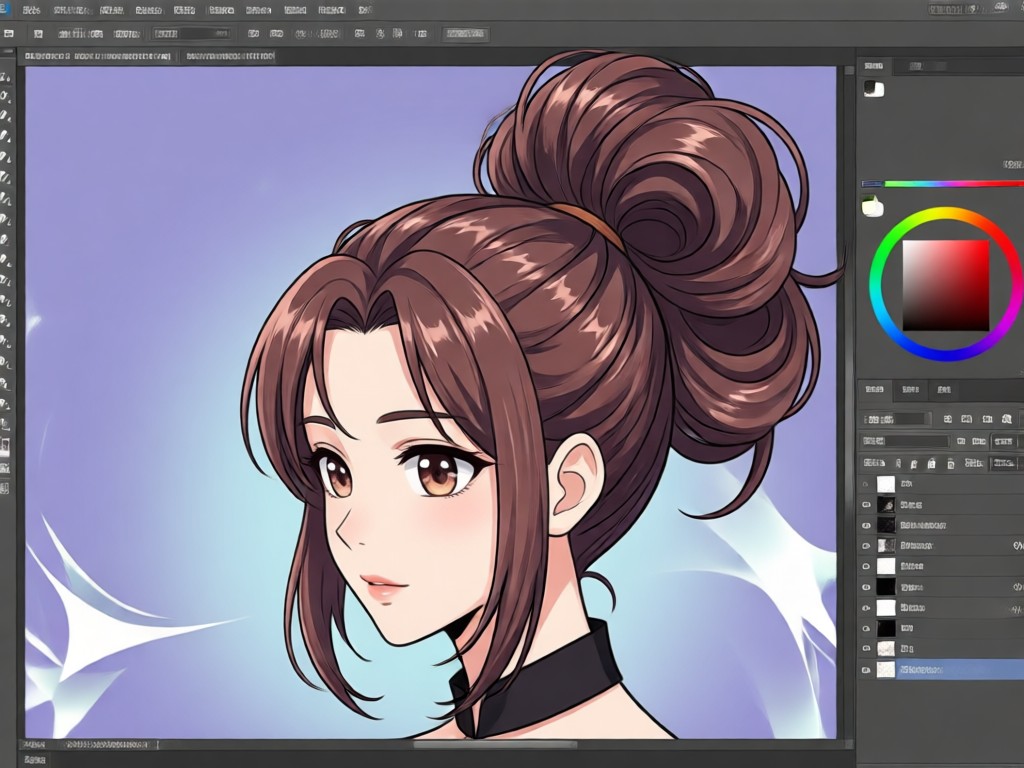1024x768 pixels.
Task: Click the first lock icon in the layers lock row
Action: [x=898, y=464]
